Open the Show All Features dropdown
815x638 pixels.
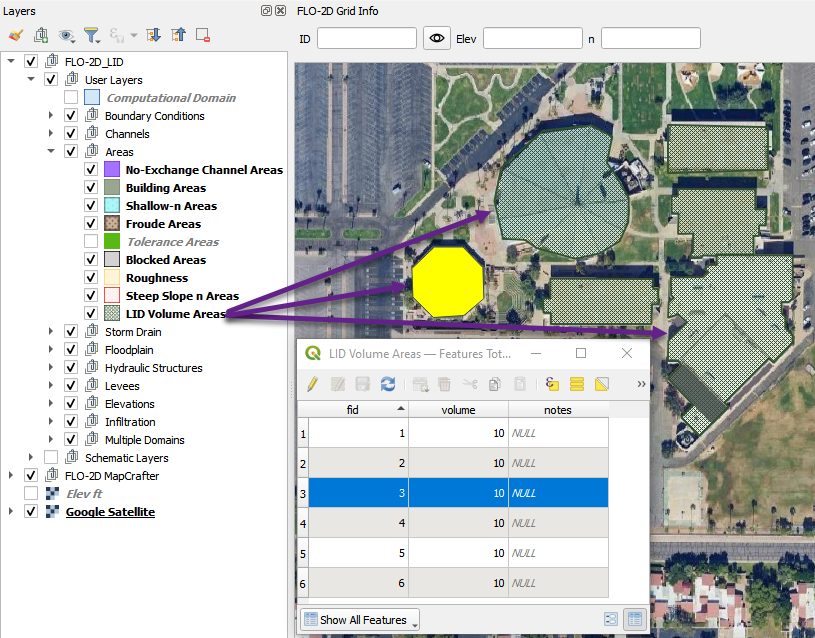[x=359, y=620]
